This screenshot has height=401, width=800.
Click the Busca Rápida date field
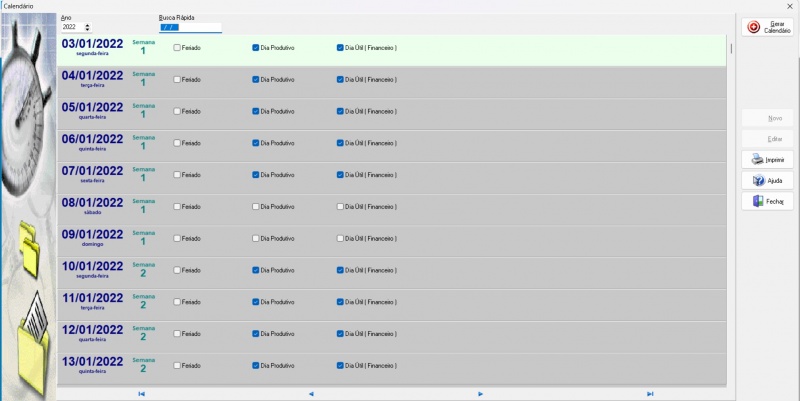[190, 28]
